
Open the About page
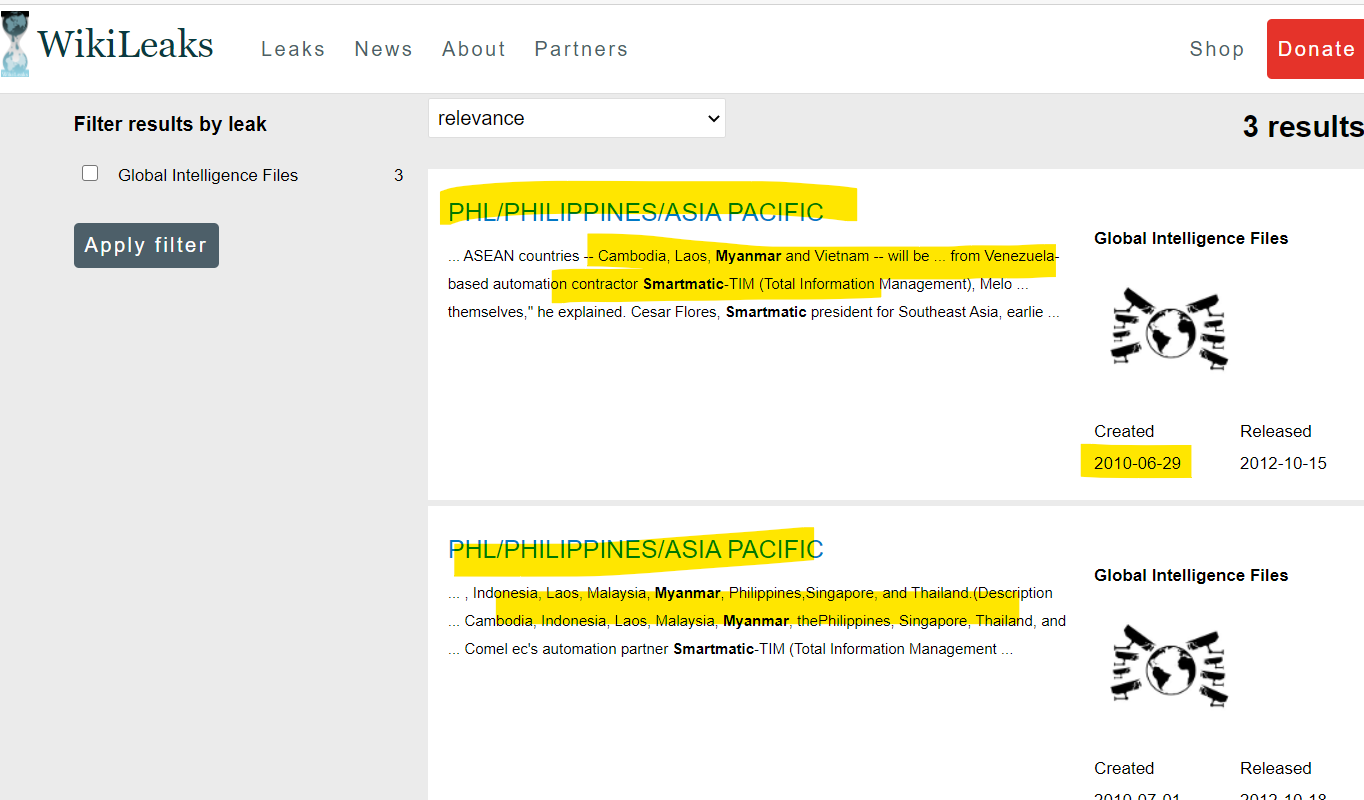tap(474, 49)
